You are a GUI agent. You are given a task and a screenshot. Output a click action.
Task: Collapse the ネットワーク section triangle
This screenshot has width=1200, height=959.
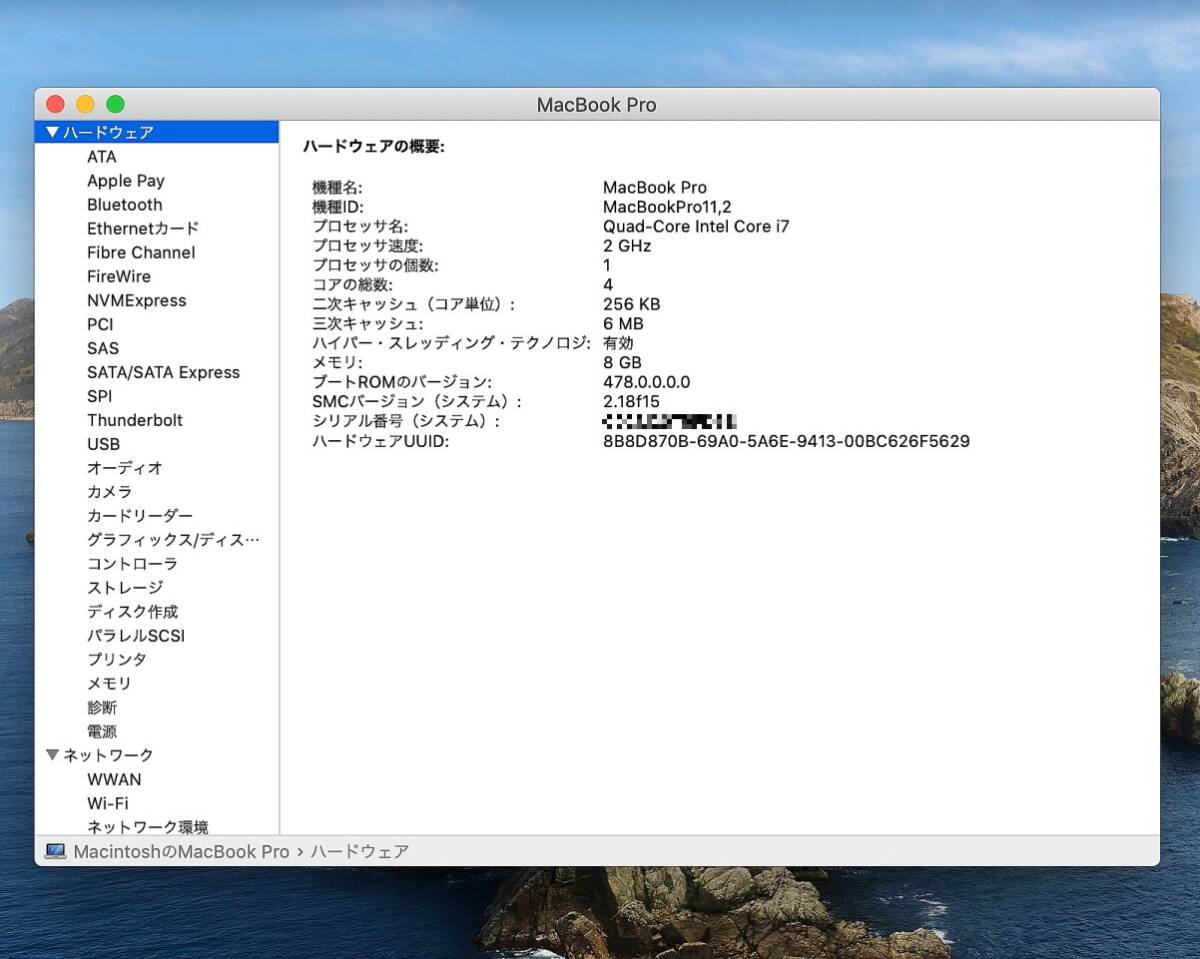[52, 755]
